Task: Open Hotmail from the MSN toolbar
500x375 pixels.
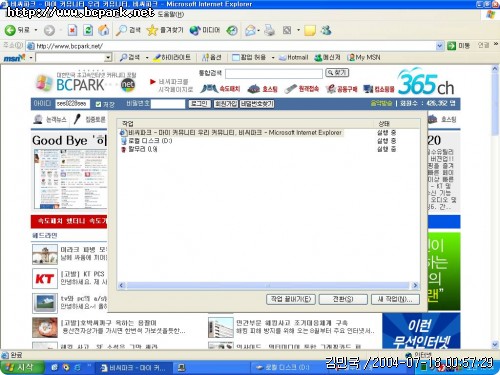Action: click(294, 58)
